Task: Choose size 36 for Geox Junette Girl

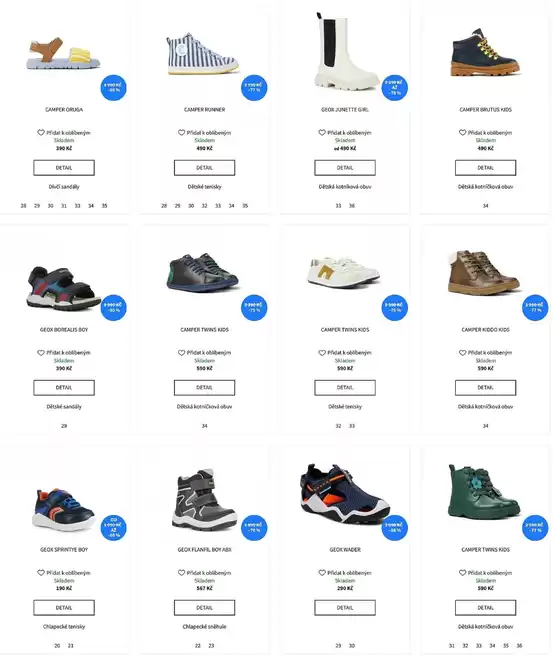Action: pos(352,206)
